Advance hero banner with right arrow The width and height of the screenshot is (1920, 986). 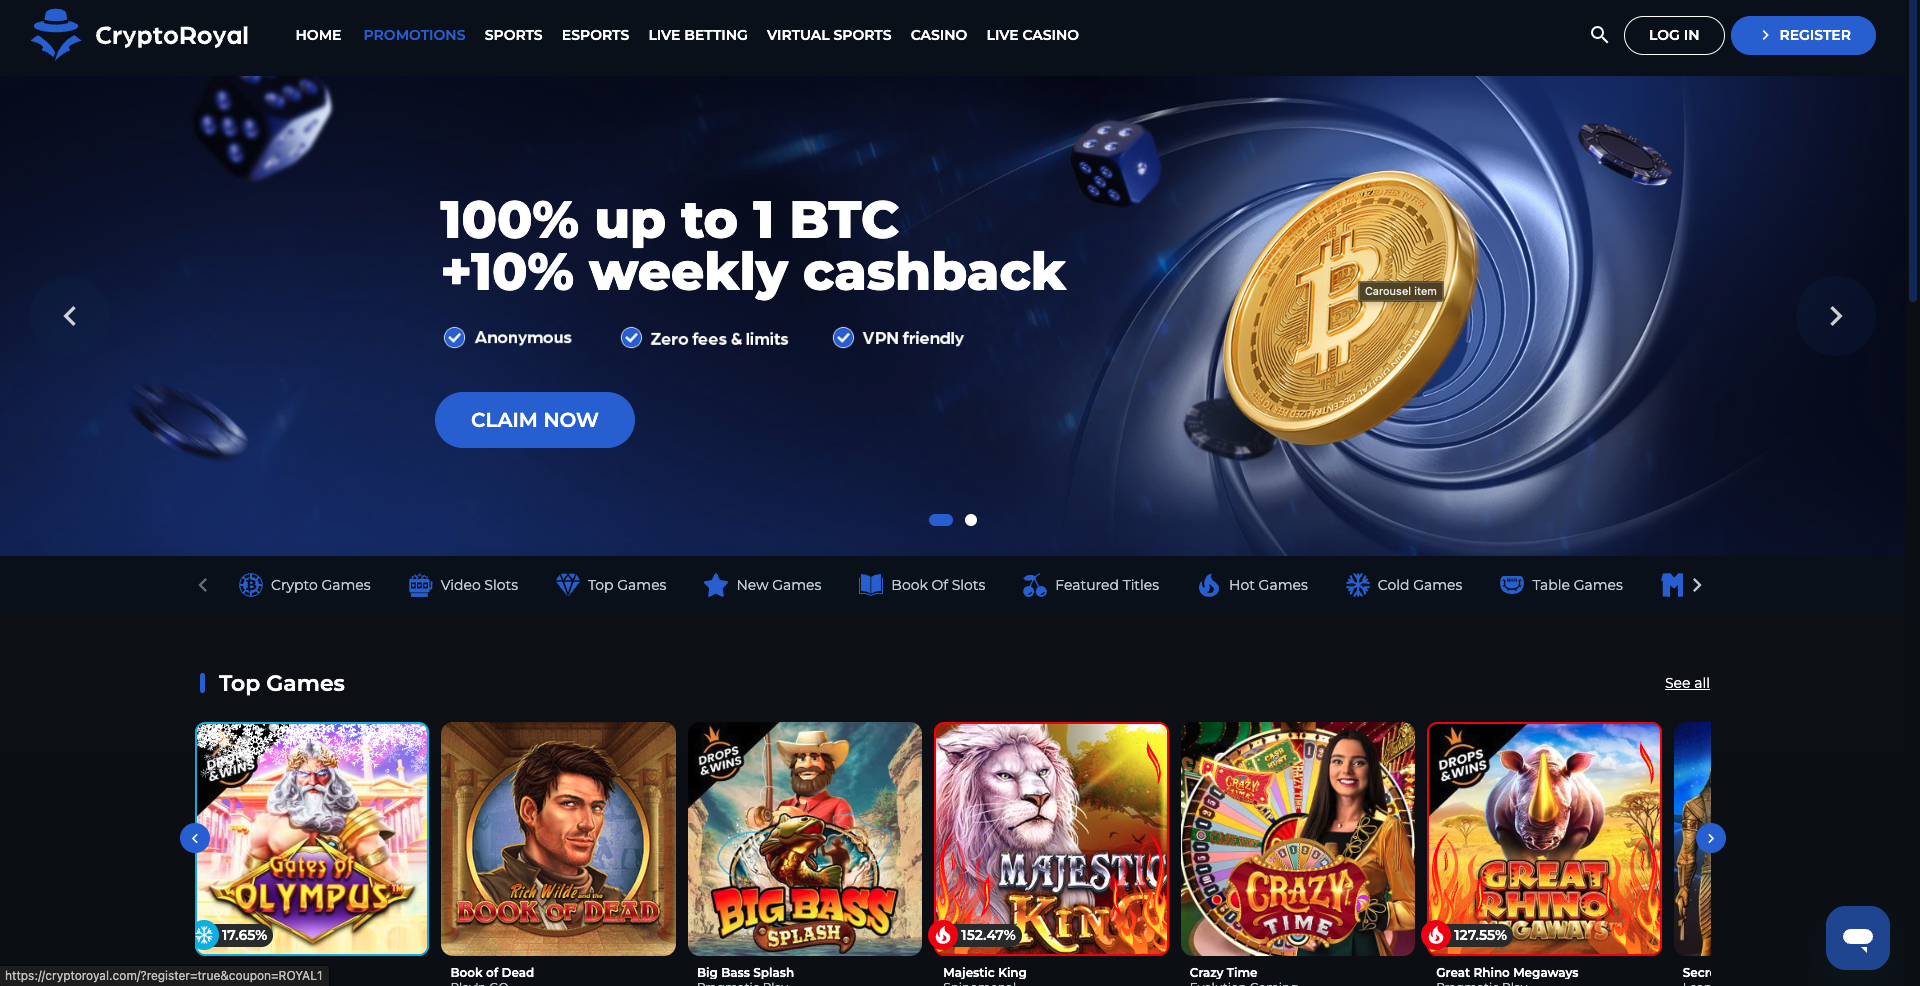[x=1835, y=316]
